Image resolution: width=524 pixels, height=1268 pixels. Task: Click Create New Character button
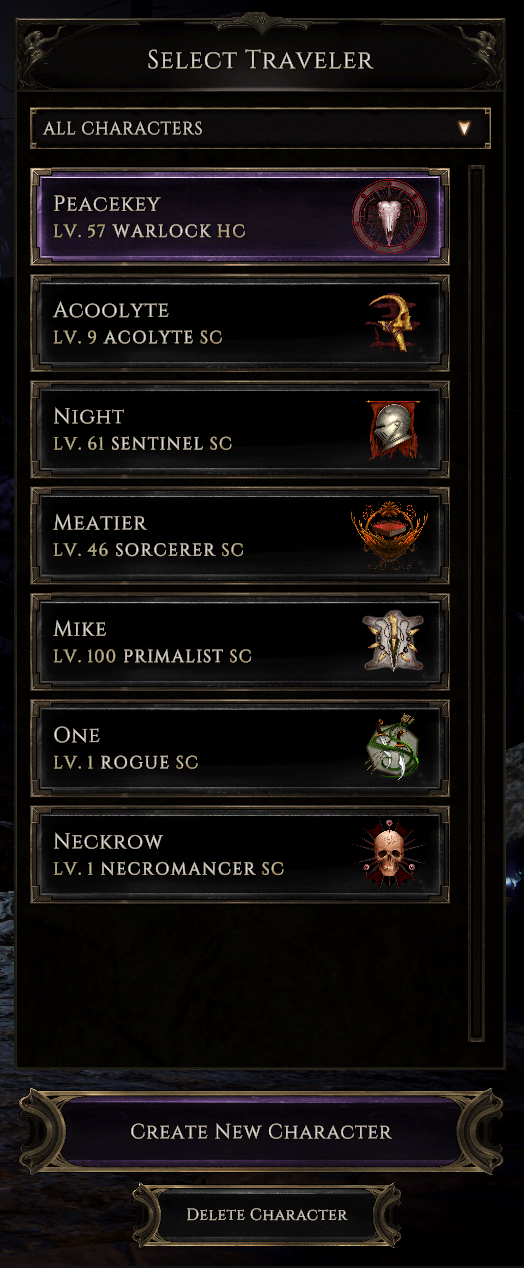click(261, 1132)
